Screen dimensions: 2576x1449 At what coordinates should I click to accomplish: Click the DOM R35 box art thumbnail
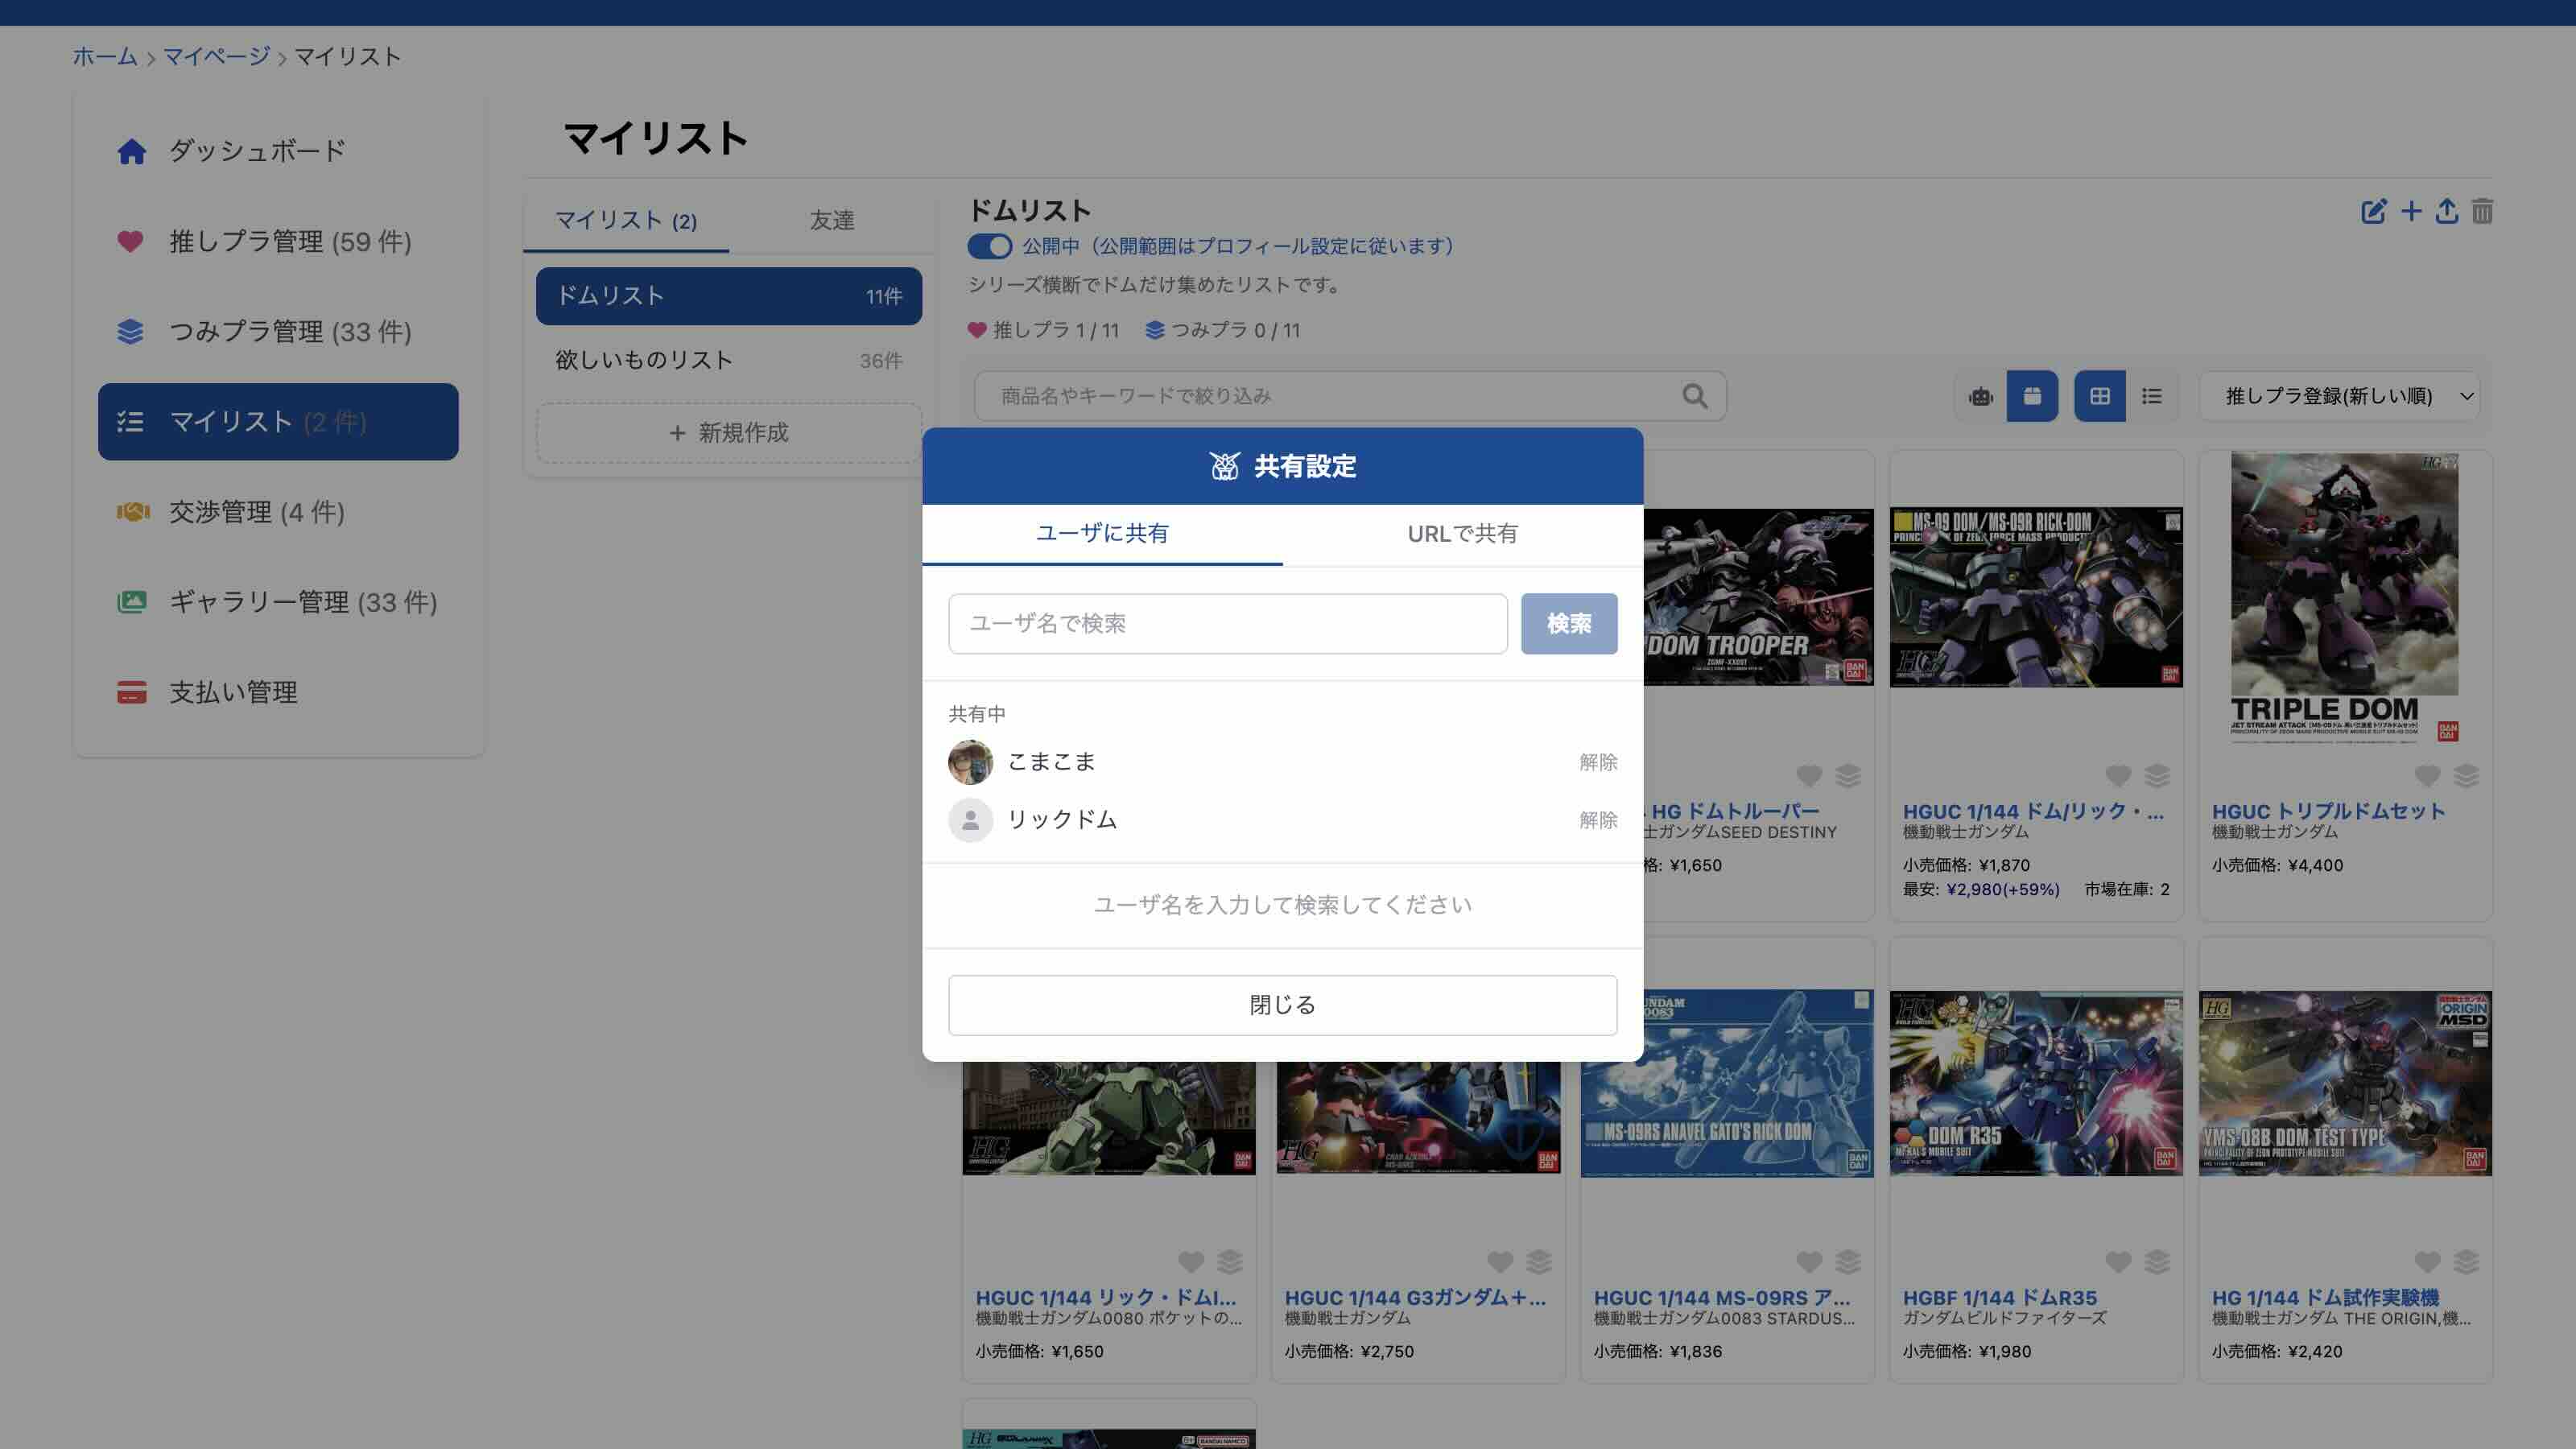2036,1083
